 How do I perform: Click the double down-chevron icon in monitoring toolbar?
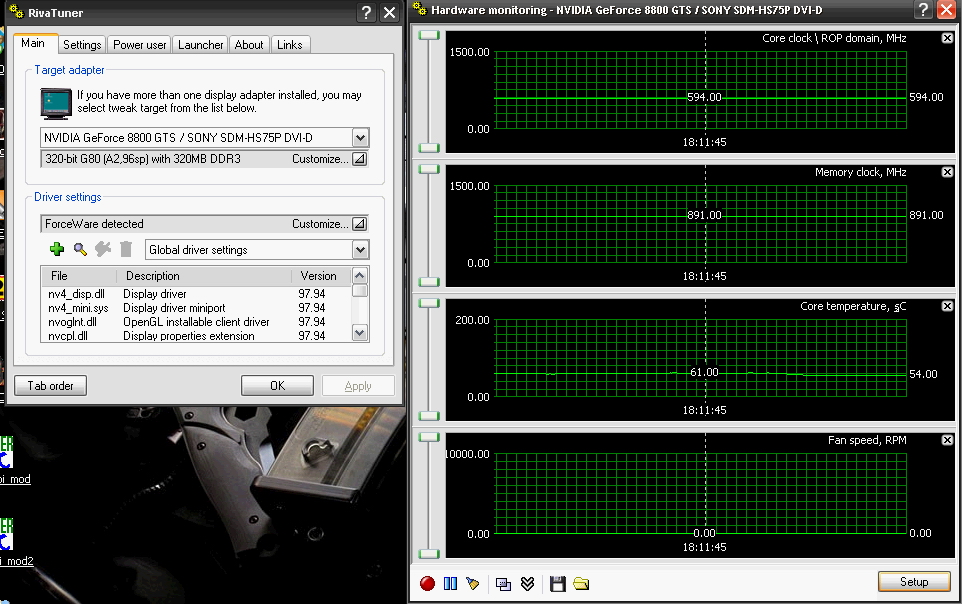click(528, 583)
